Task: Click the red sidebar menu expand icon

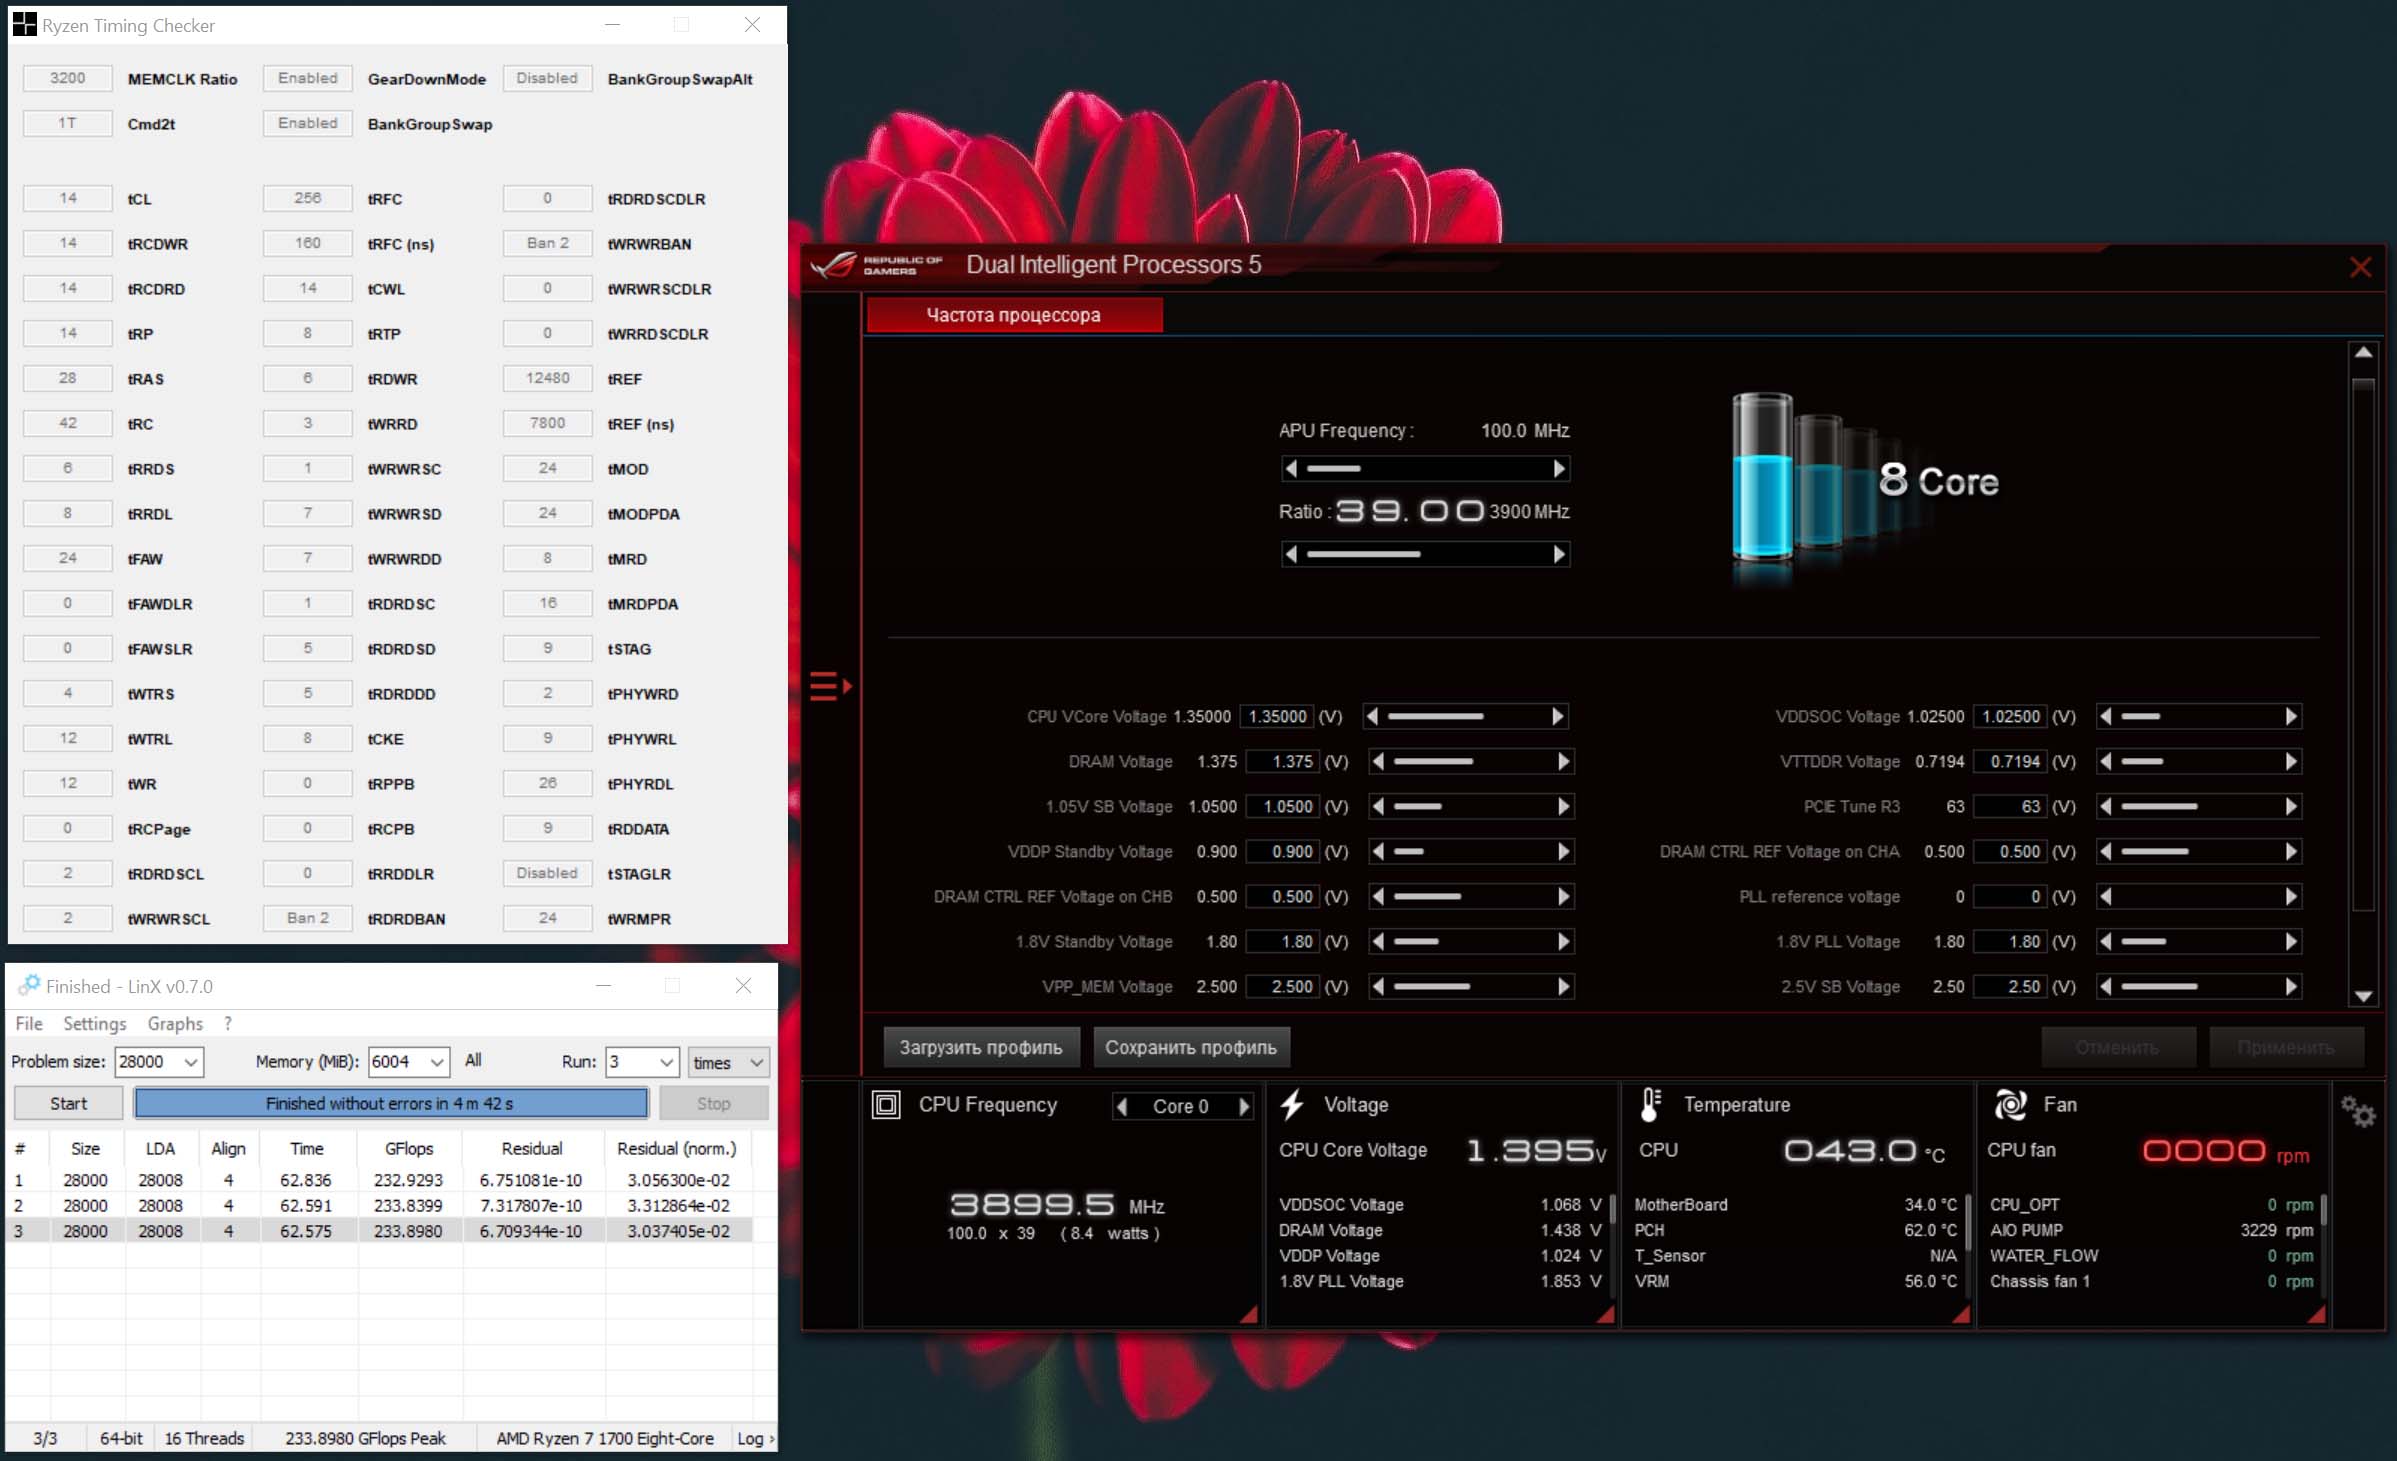Action: [829, 686]
